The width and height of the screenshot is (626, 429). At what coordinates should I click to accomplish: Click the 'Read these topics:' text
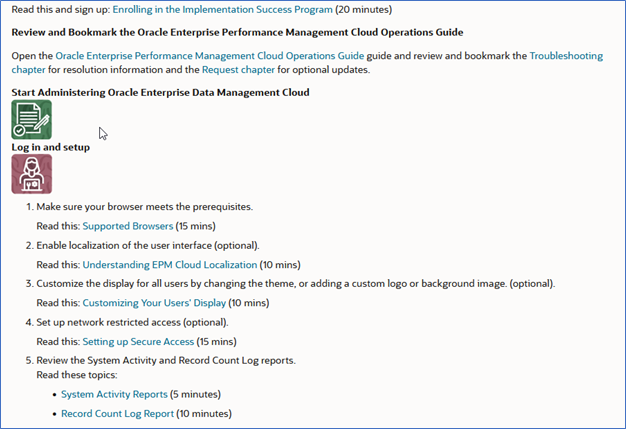pyautogui.click(x=77, y=375)
